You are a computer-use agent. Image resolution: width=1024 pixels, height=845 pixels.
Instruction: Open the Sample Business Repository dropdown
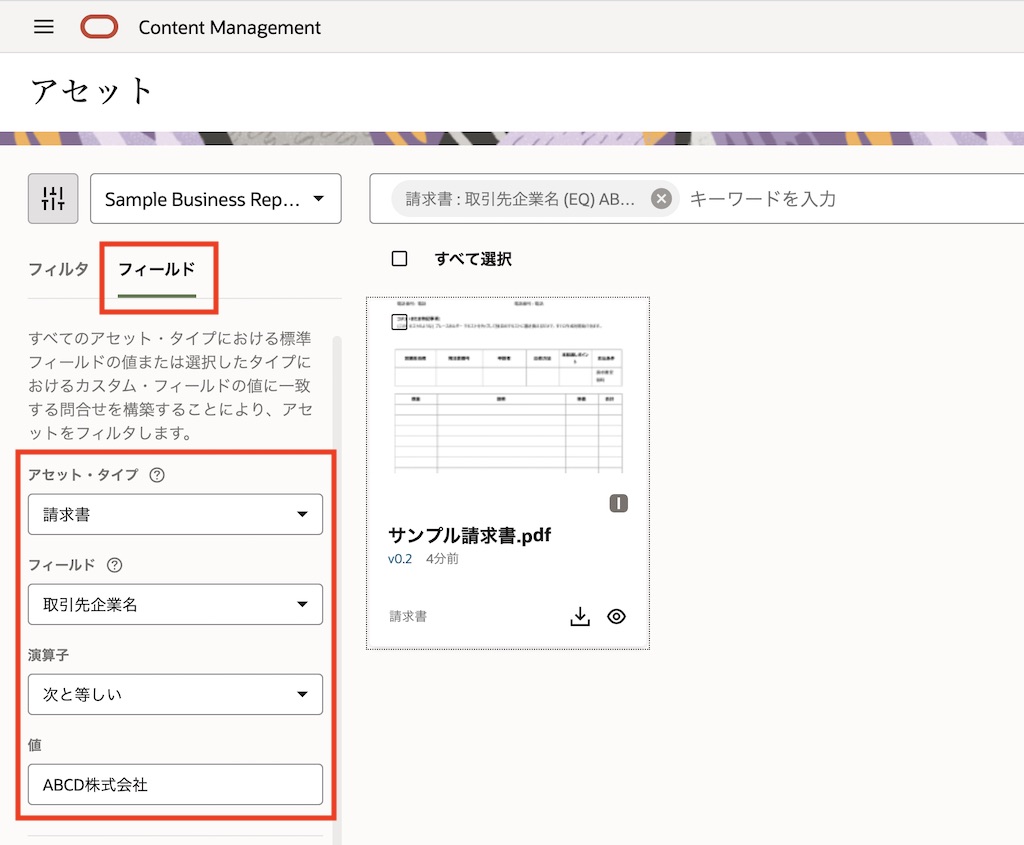tap(215, 199)
